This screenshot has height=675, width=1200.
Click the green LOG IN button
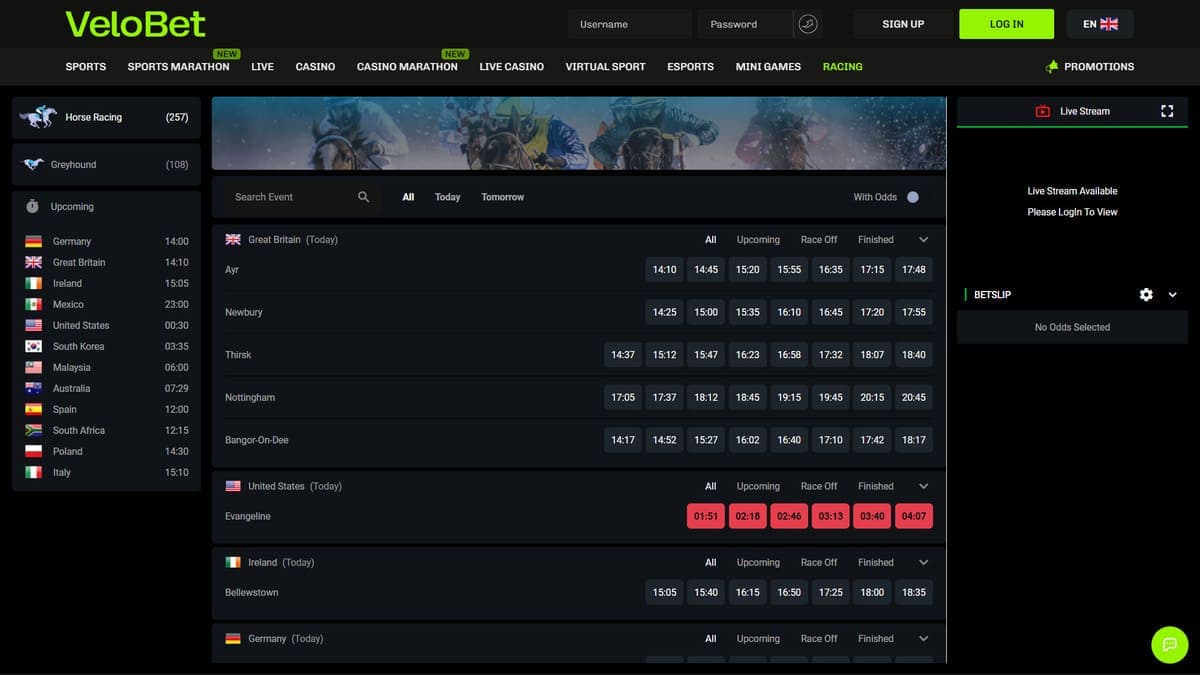click(1007, 24)
